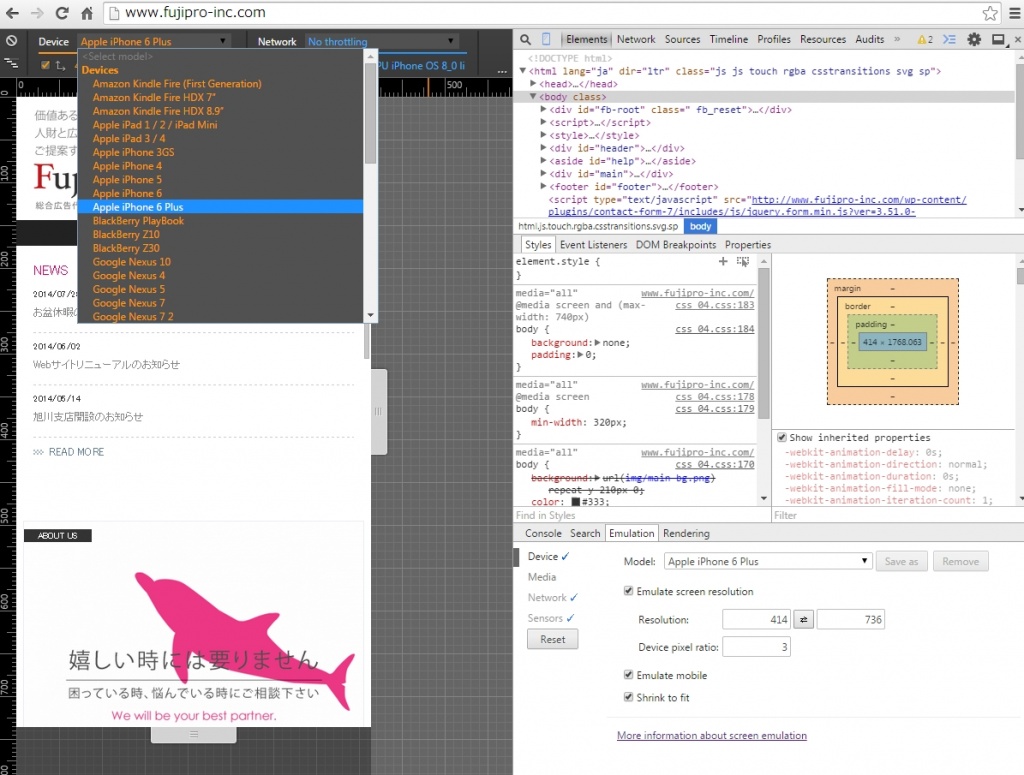
Task: Switch to Event Listeners sidebar tab
Action: click(593, 245)
